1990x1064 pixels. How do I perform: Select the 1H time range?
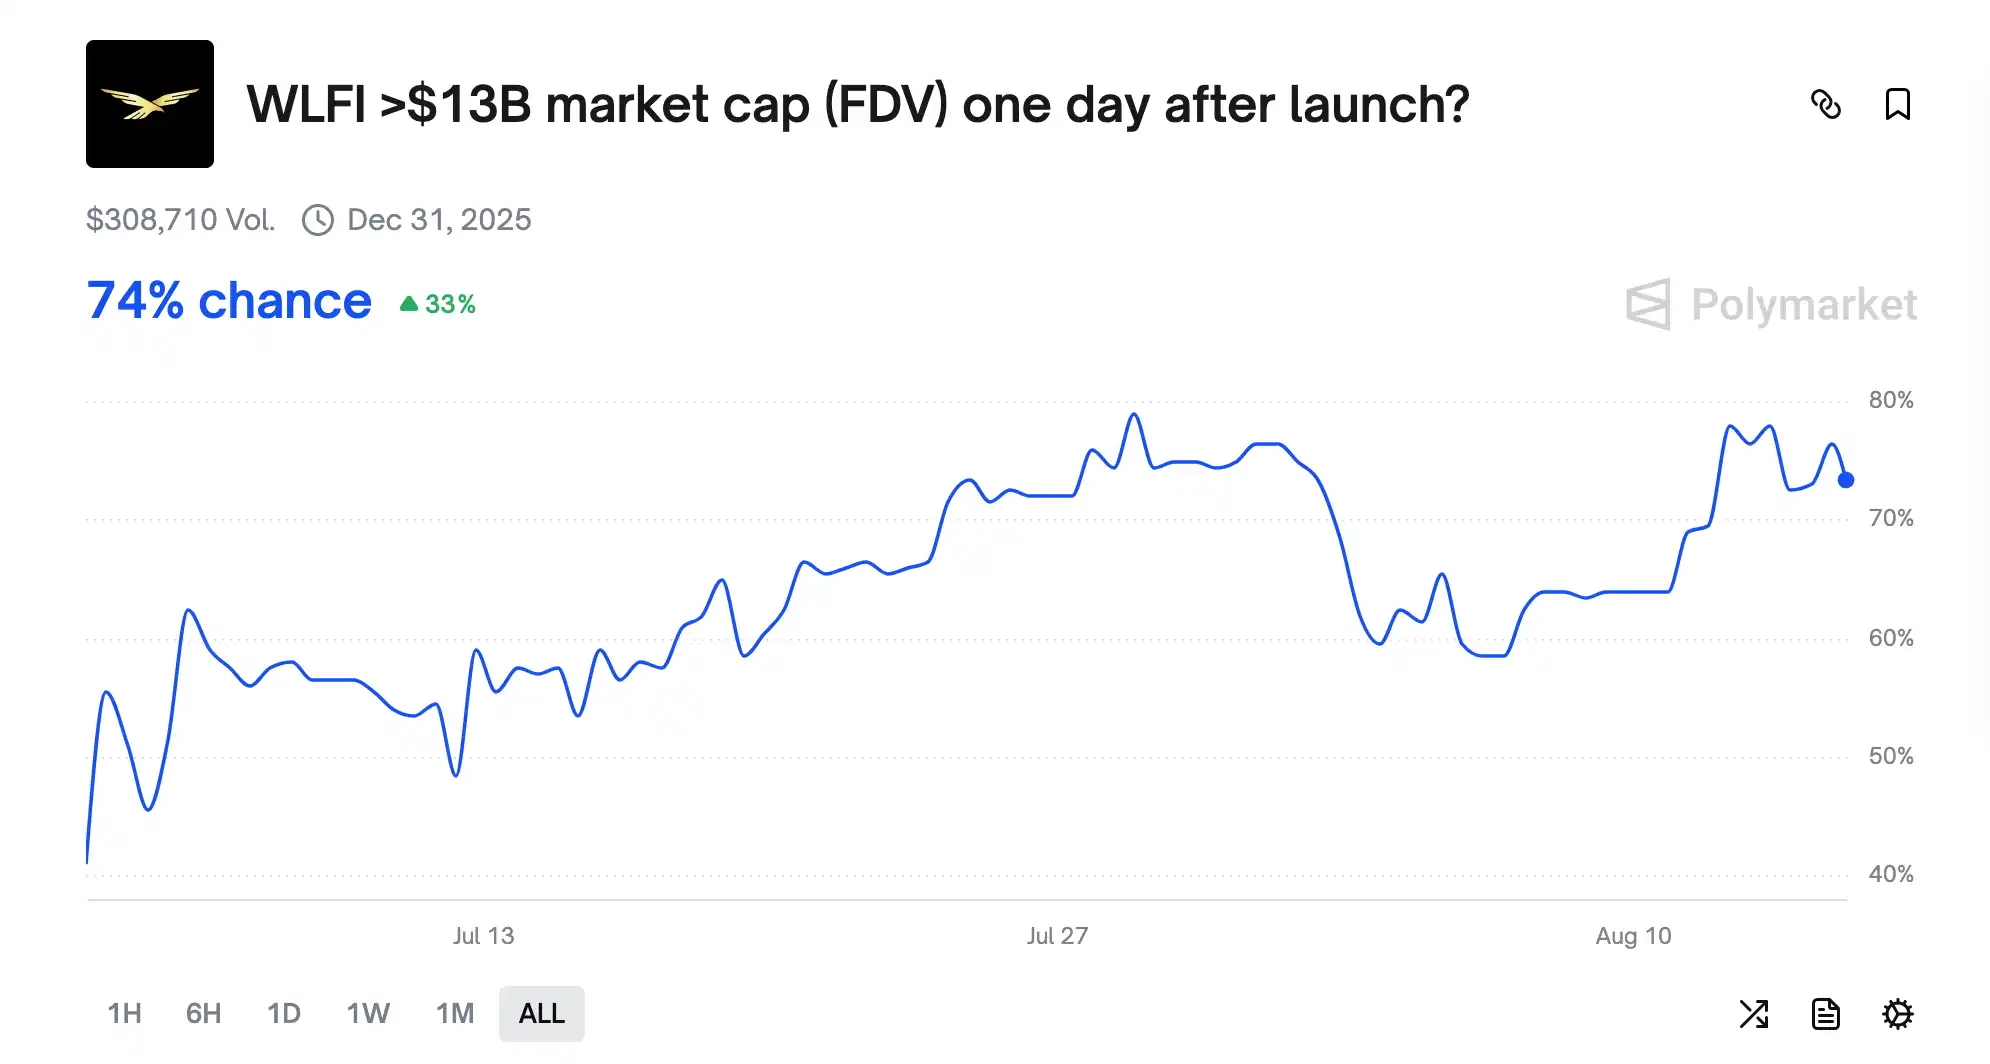pyautogui.click(x=125, y=1014)
